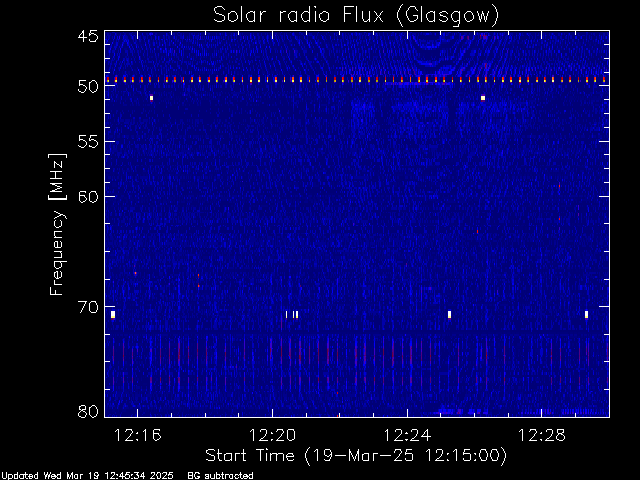The image size is (640, 480).
Task: Click the 12:24 time tick label
Action: (407, 435)
